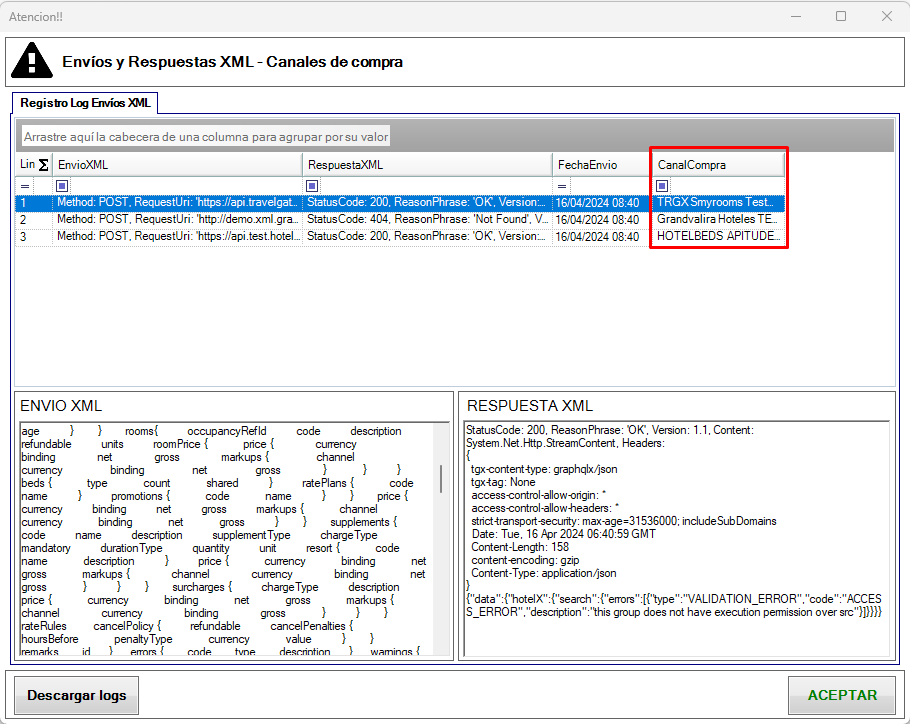Click equals filter operator for Lin column

tap(25, 186)
